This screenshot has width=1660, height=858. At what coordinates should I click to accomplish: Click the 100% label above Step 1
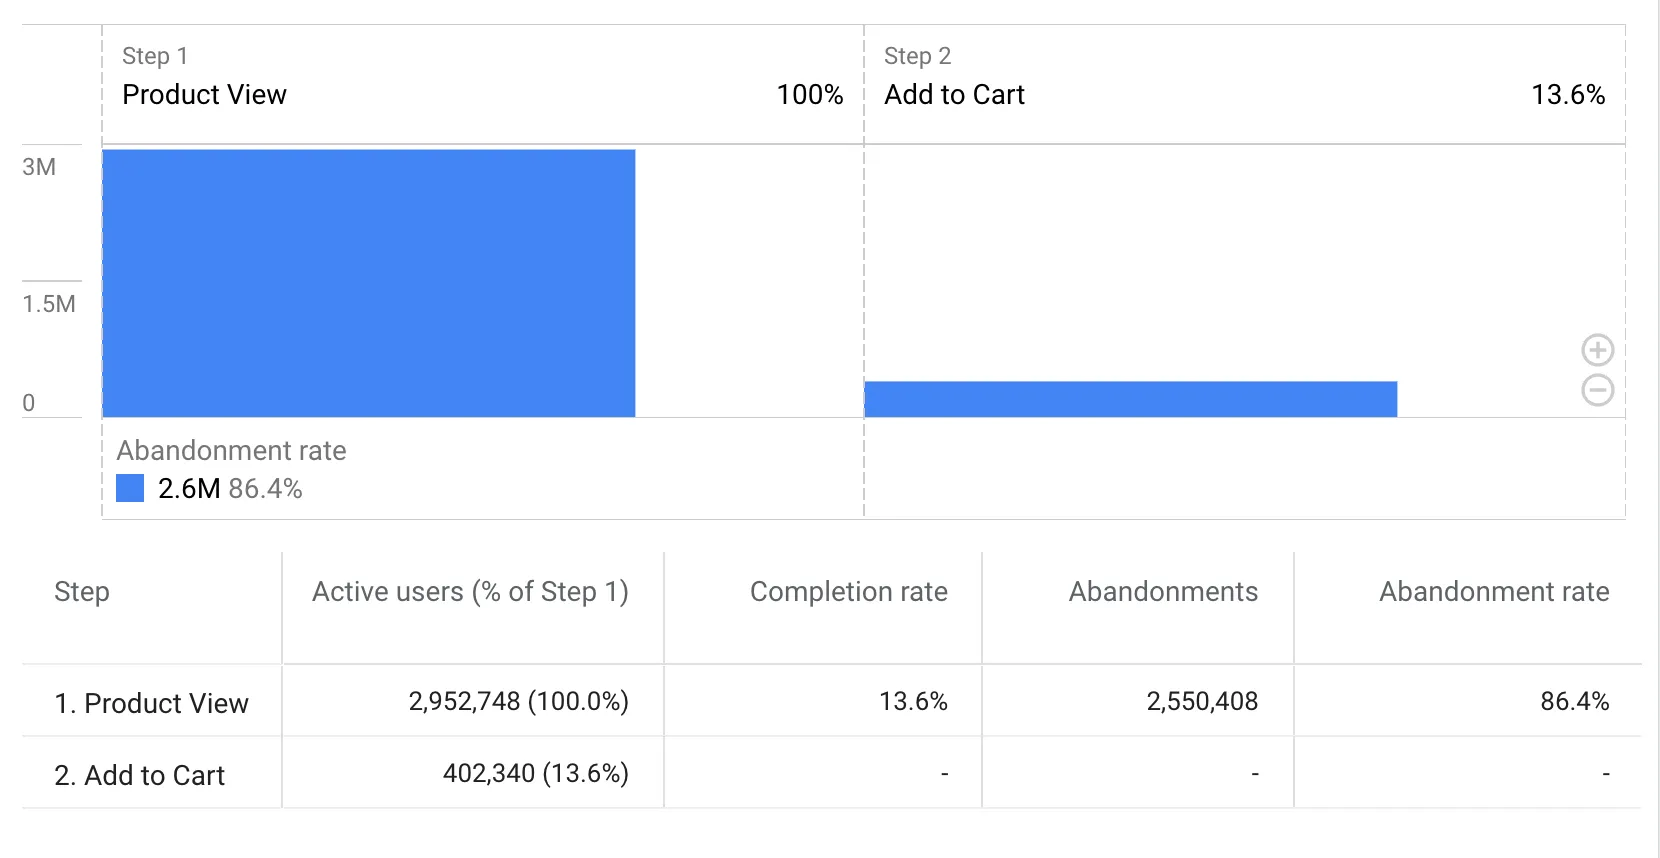click(x=810, y=95)
